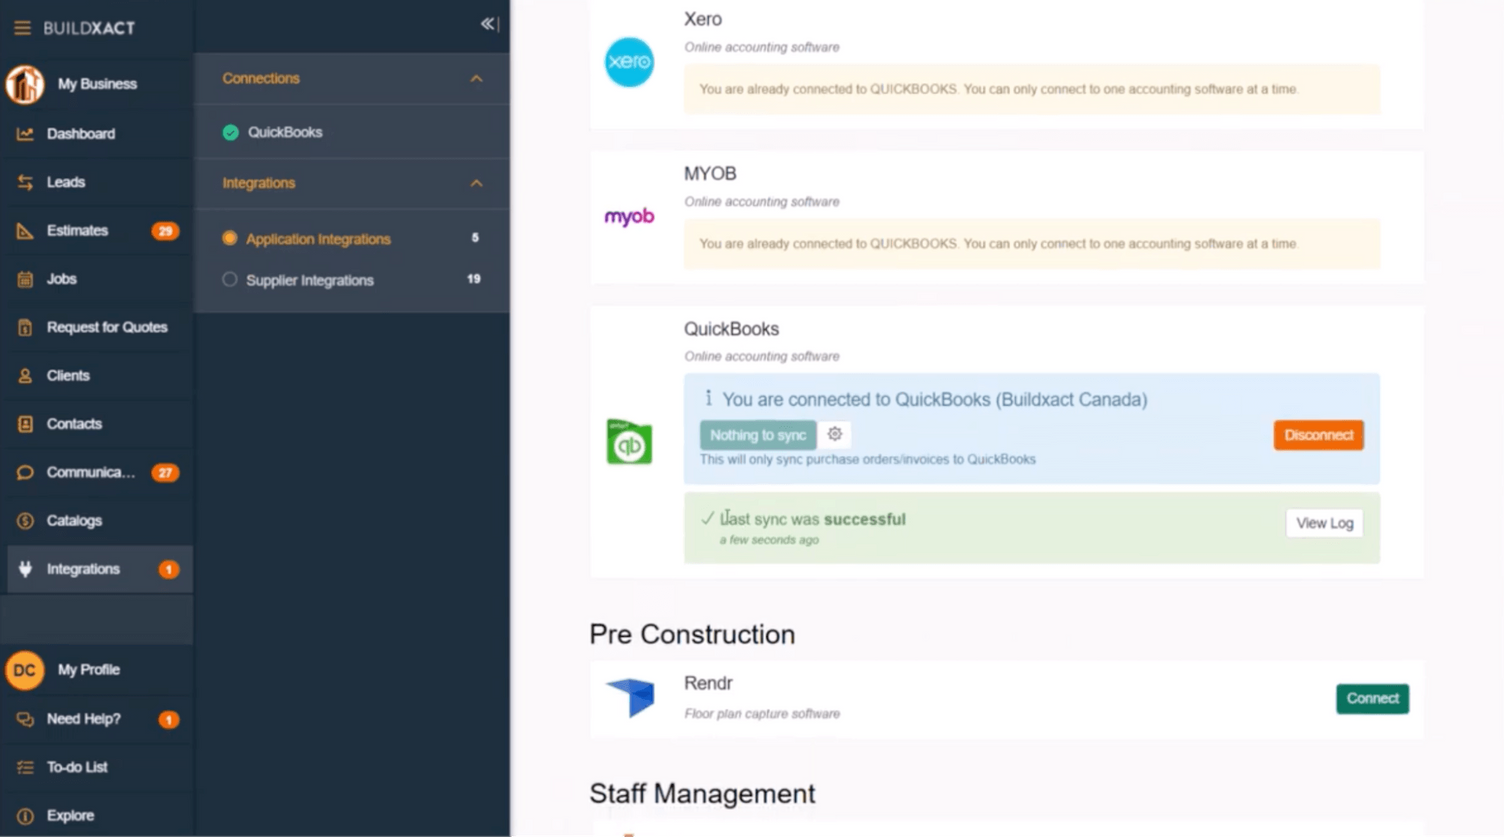Image resolution: width=1504 pixels, height=837 pixels.
Task: Open QuickBooks under Connections
Action: tap(285, 132)
